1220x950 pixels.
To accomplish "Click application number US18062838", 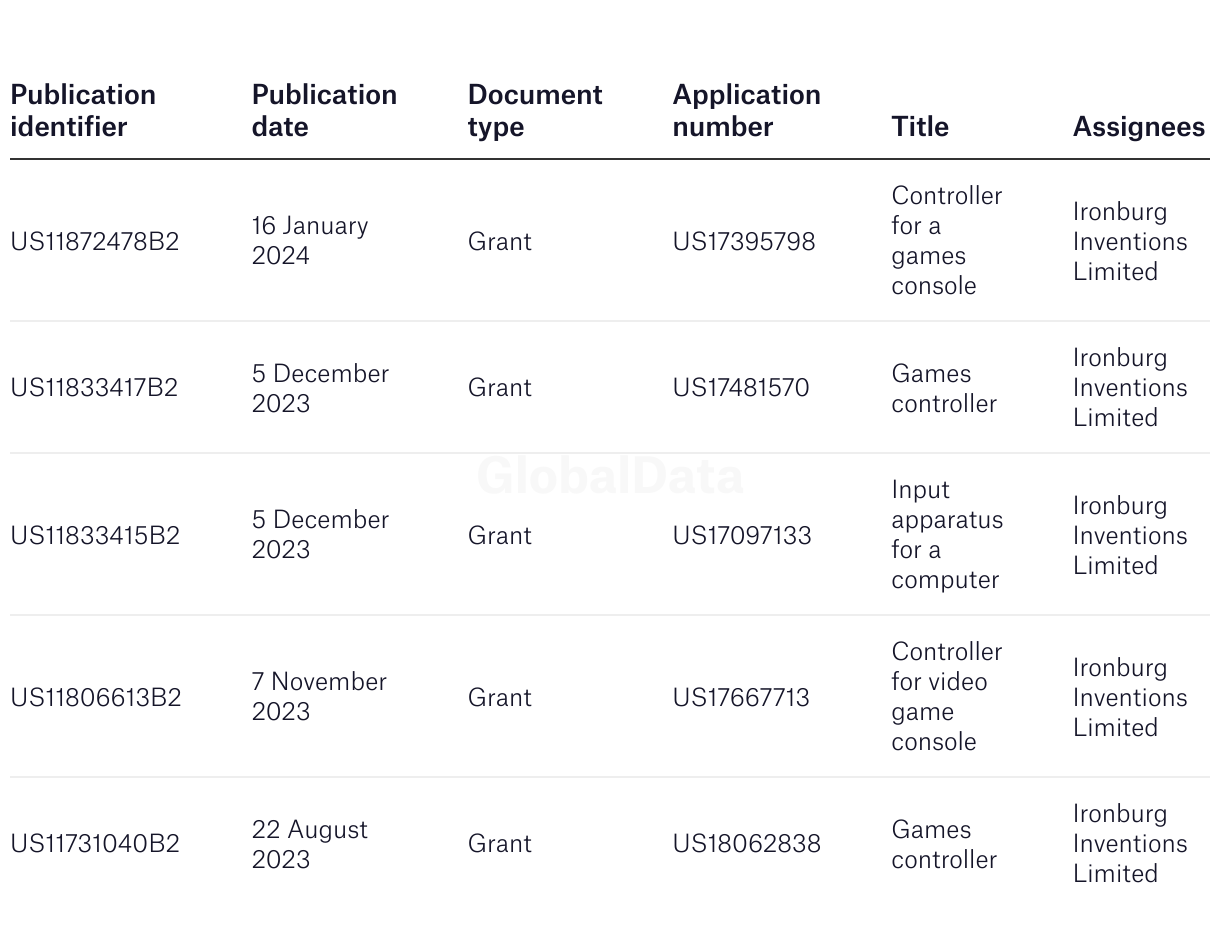I will (747, 844).
